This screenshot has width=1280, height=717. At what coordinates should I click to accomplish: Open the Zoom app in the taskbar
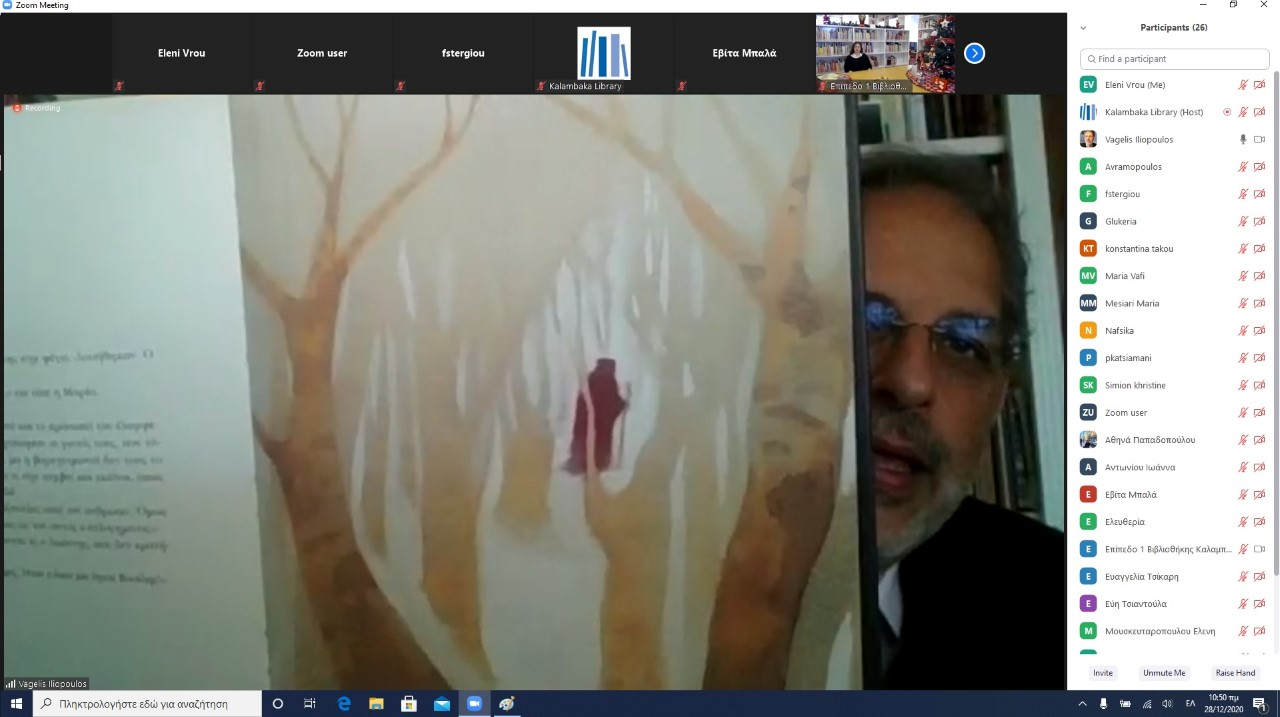point(474,704)
